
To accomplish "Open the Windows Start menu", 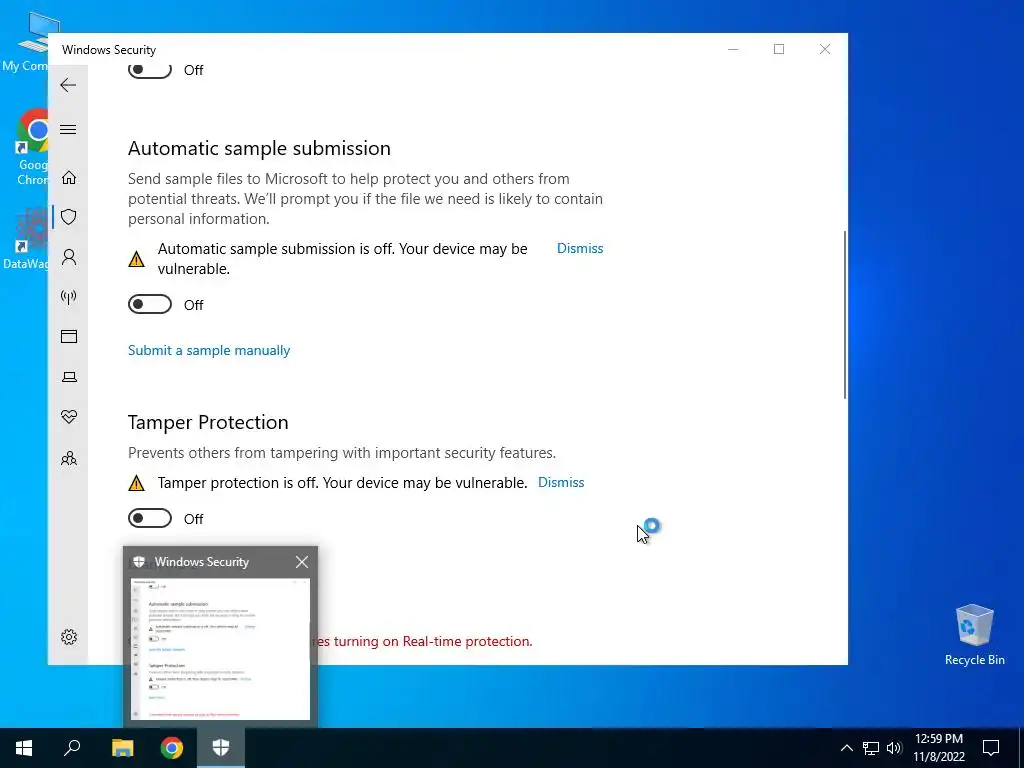I will pyautogui.click(x=24, y=748).
